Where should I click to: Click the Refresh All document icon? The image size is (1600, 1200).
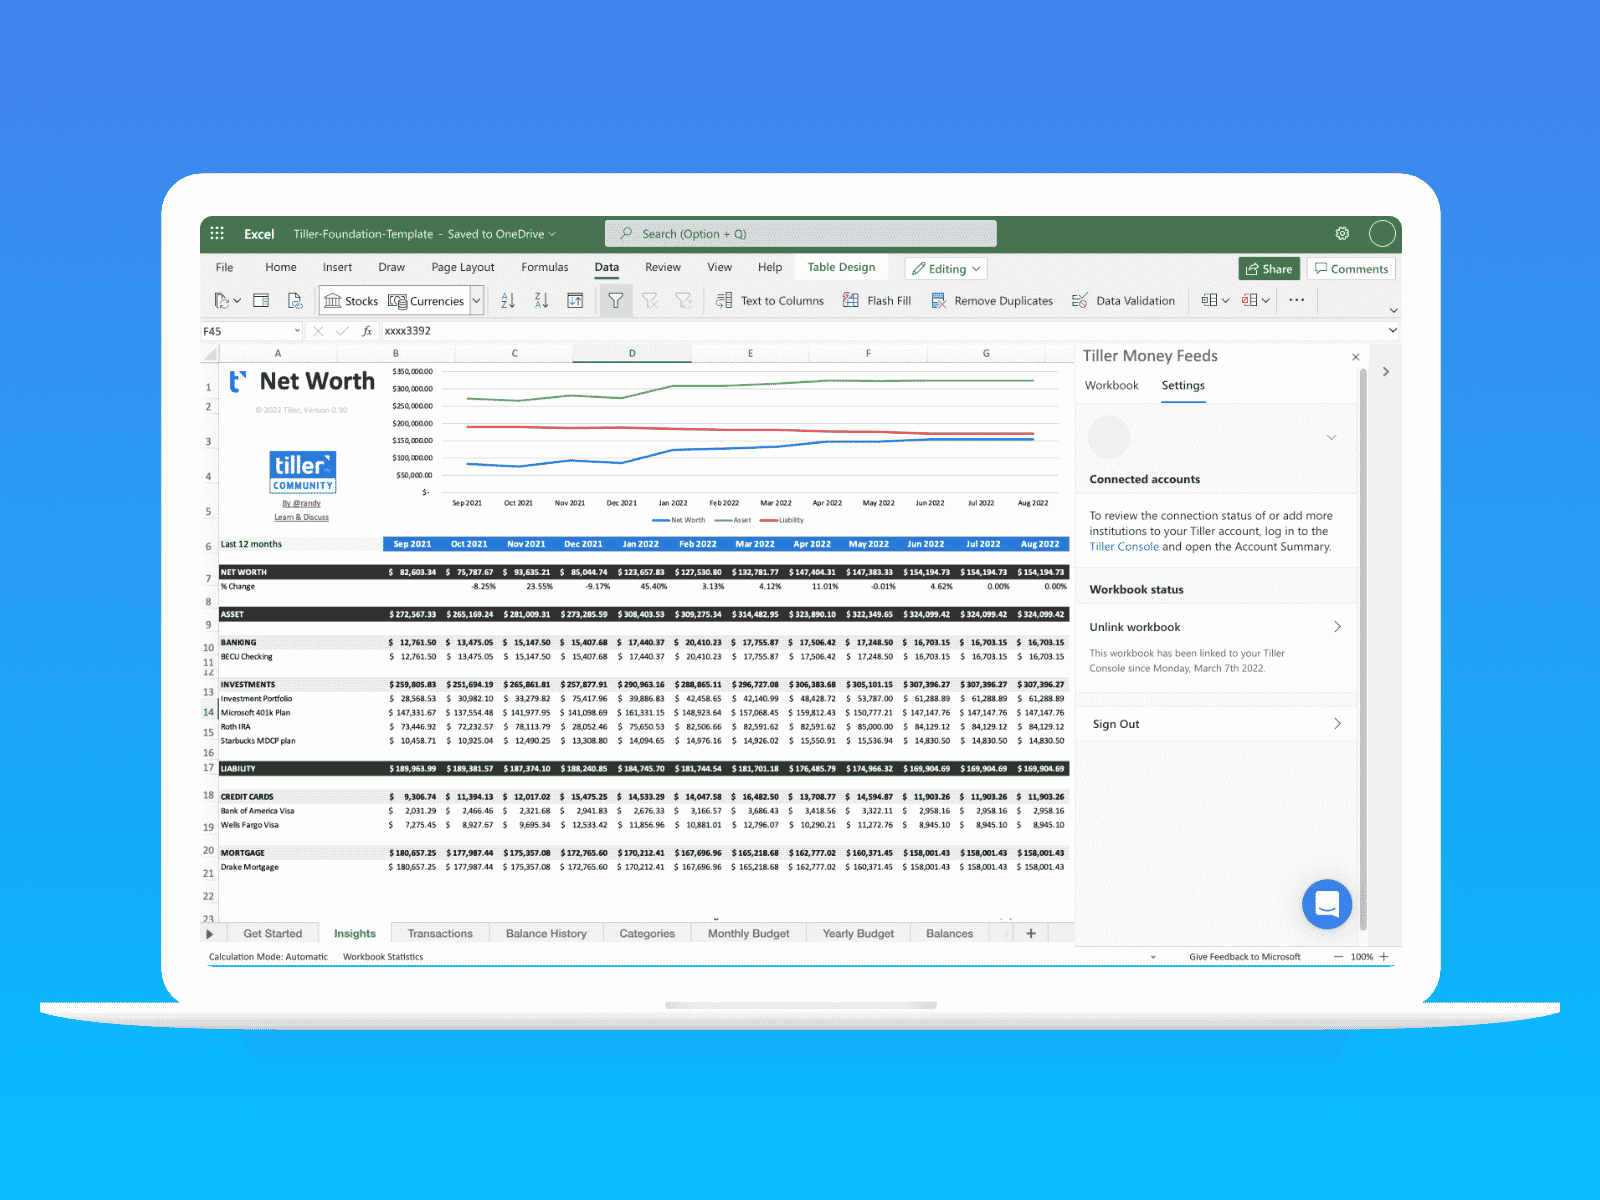click(294, 300)
